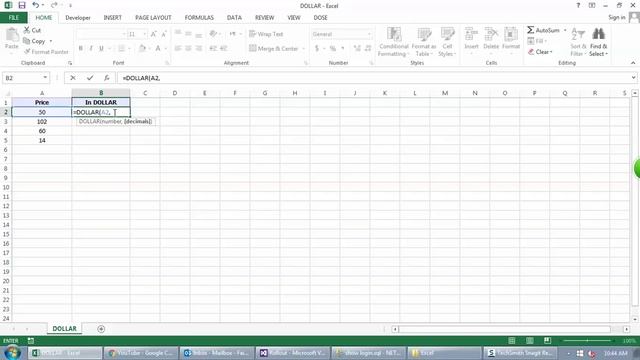Click the Accounting dollar format button

point(317,49)
